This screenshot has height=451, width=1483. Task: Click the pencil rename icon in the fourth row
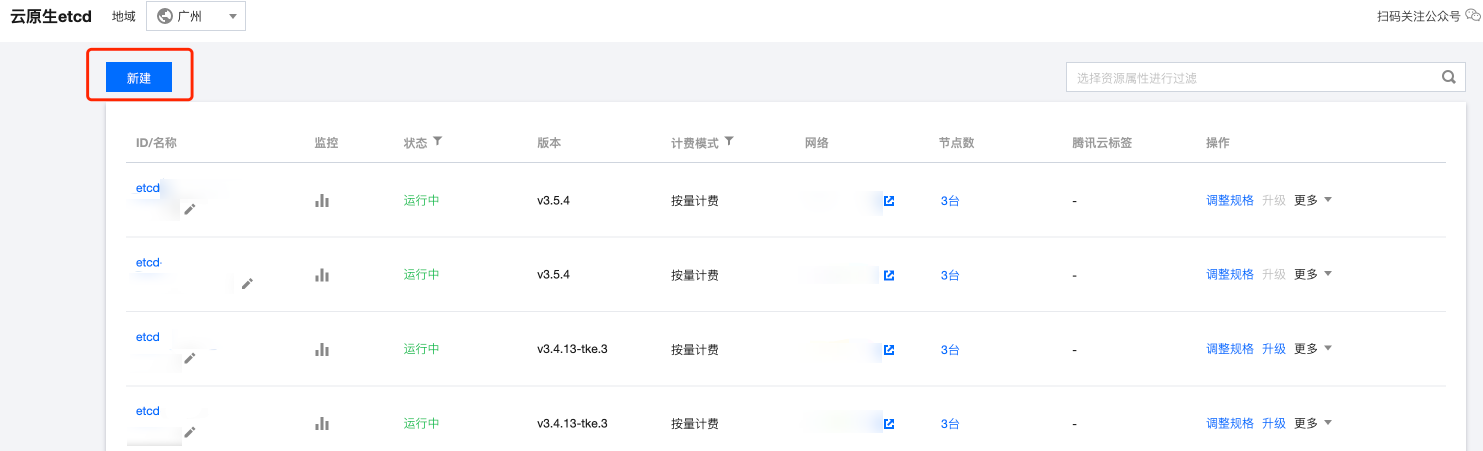pyautogui.click(x=189, y=432)
